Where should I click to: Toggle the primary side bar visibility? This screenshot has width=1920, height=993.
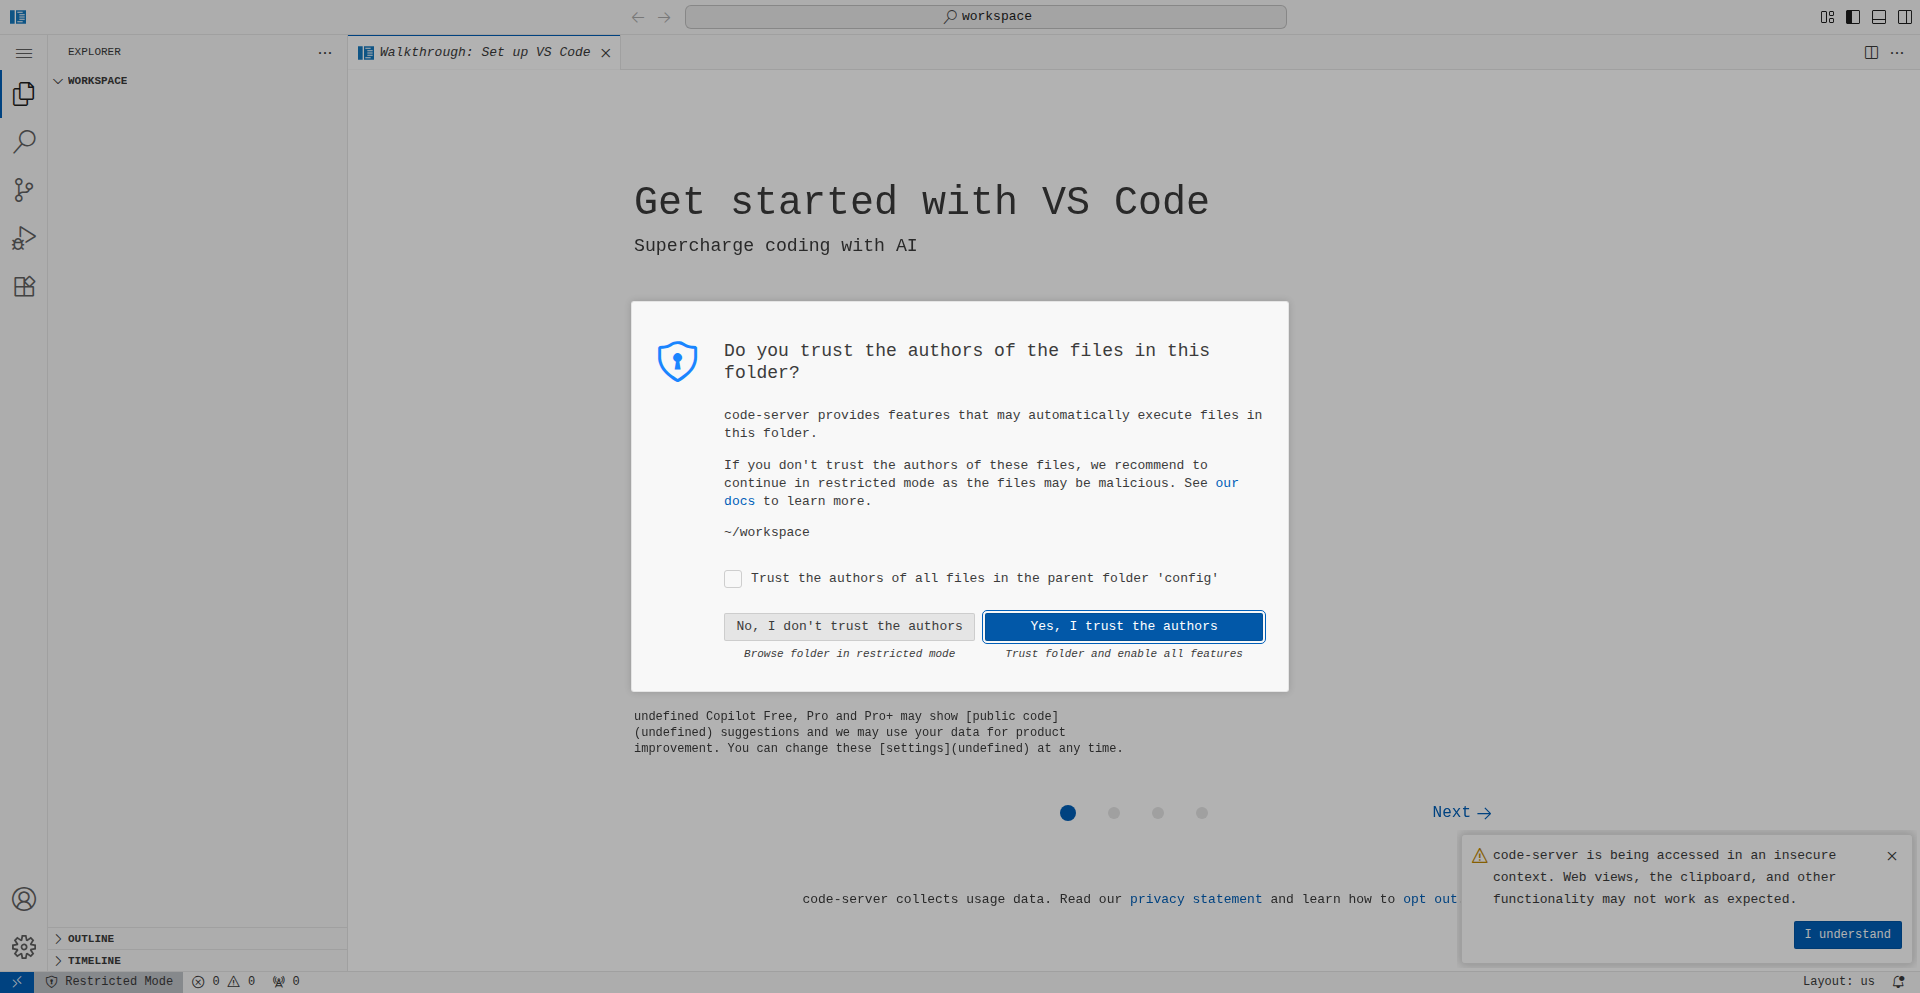coord(1853,17)
